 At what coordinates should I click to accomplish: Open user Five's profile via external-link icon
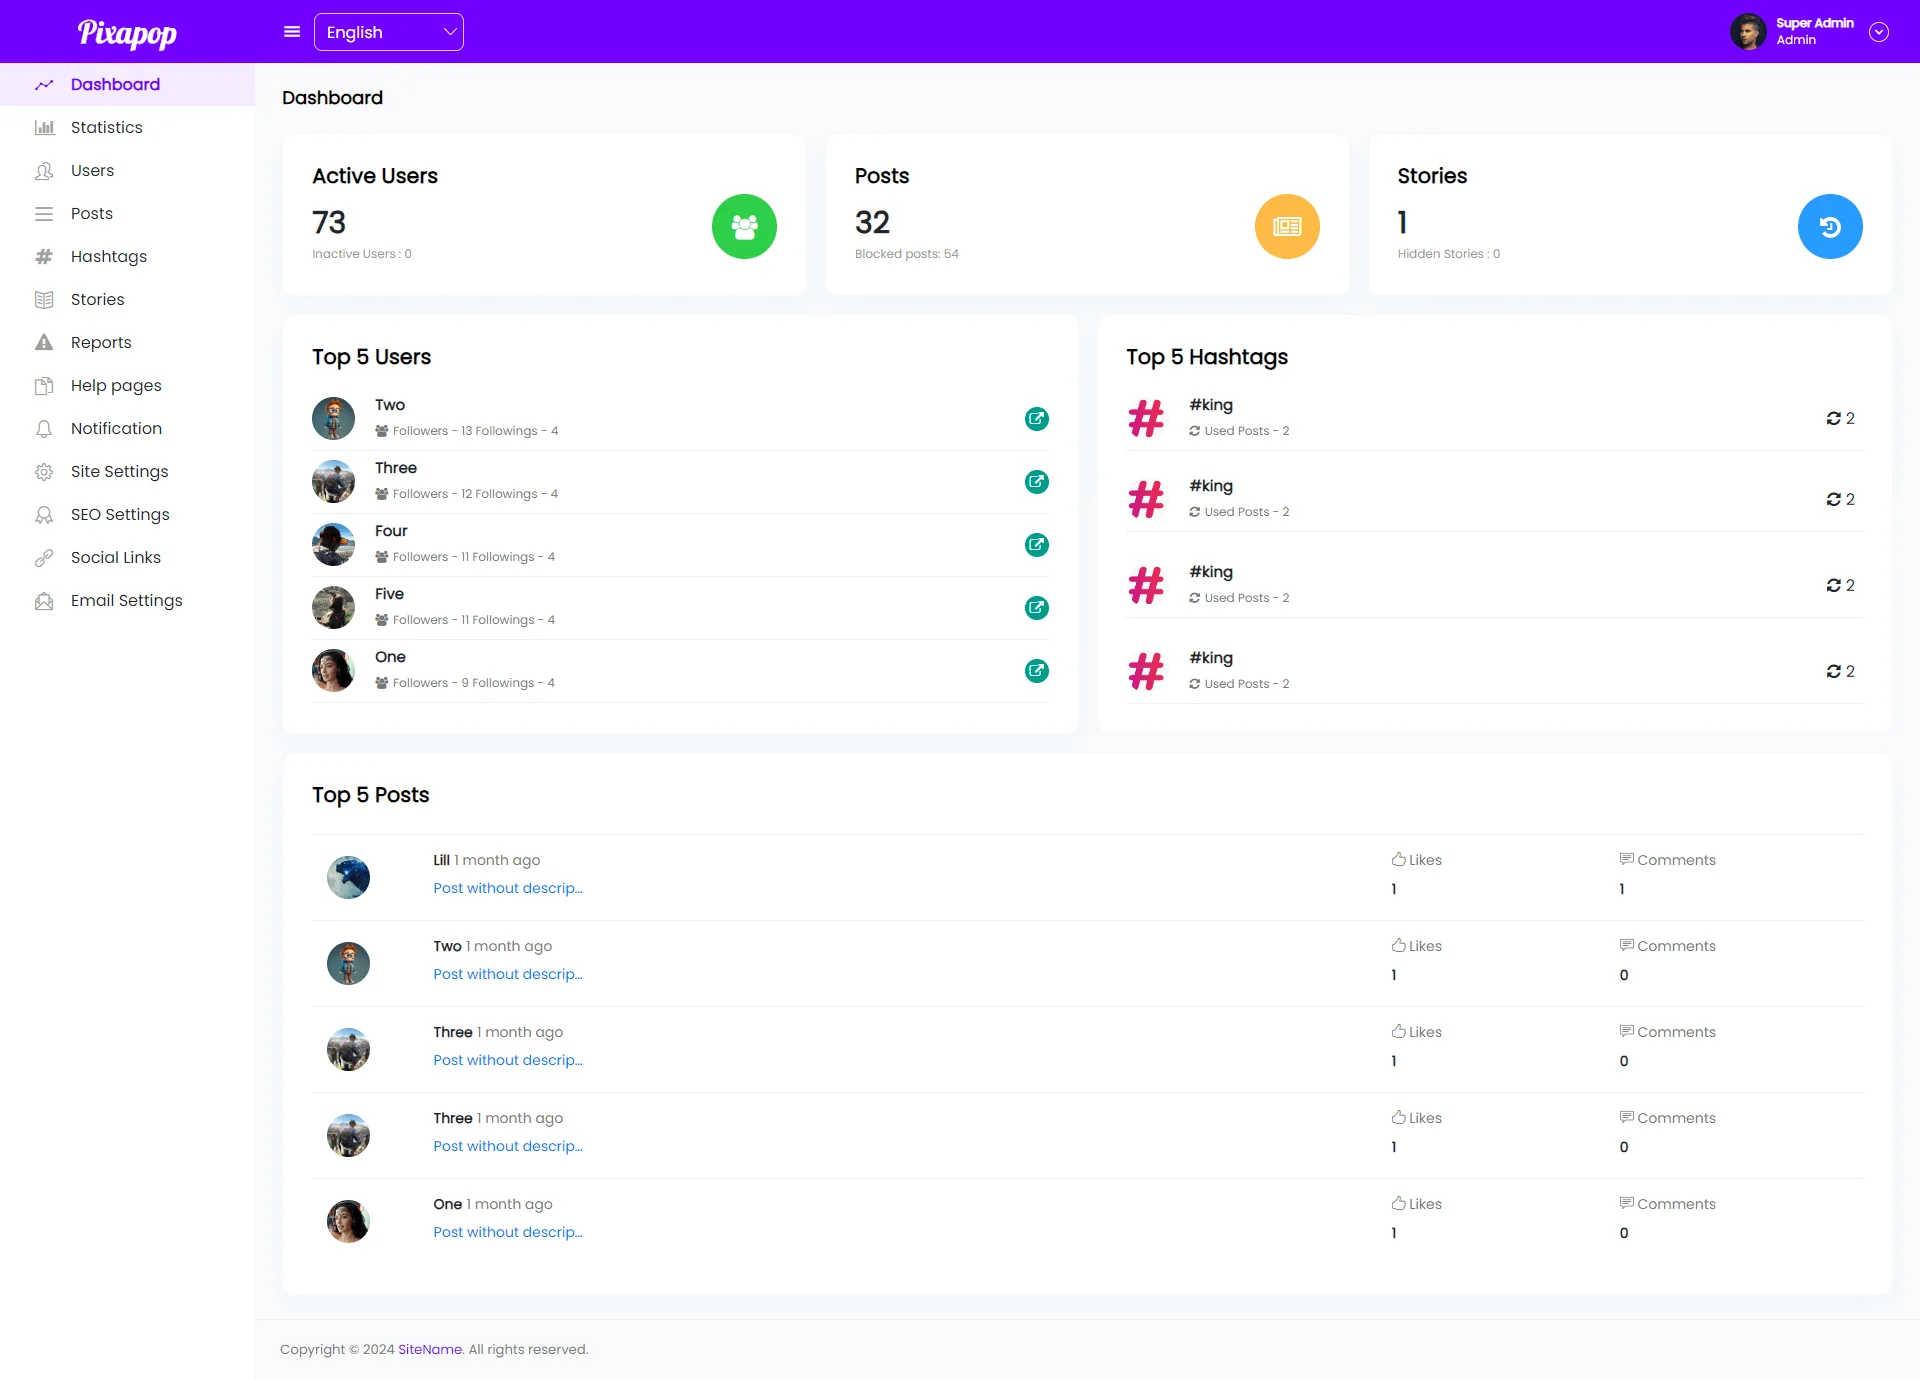coord(1036,608)
